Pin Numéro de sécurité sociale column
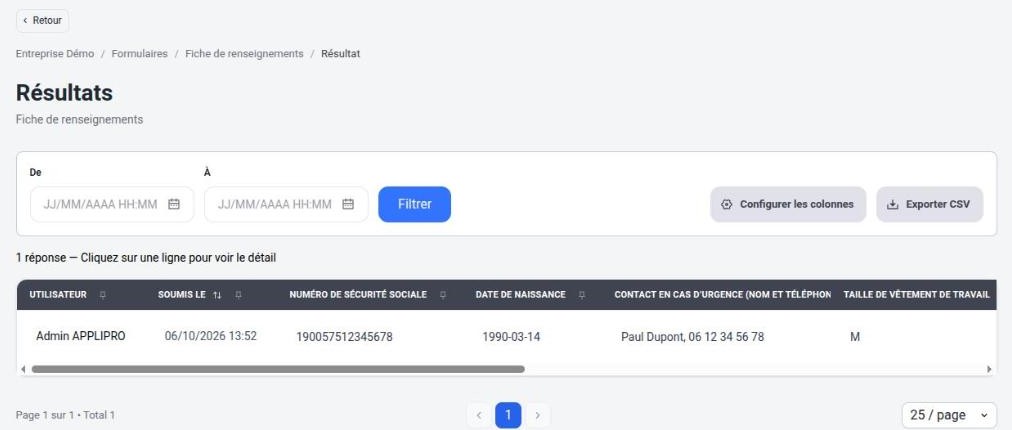 pyautogui.click(x=443, y=294)
